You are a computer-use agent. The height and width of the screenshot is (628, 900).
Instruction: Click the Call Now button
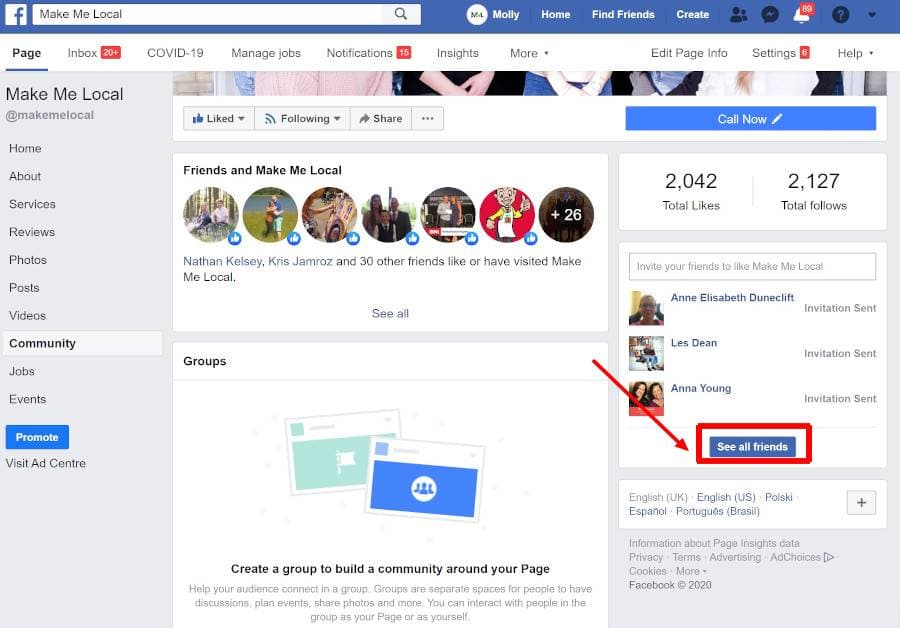point(750,119)
